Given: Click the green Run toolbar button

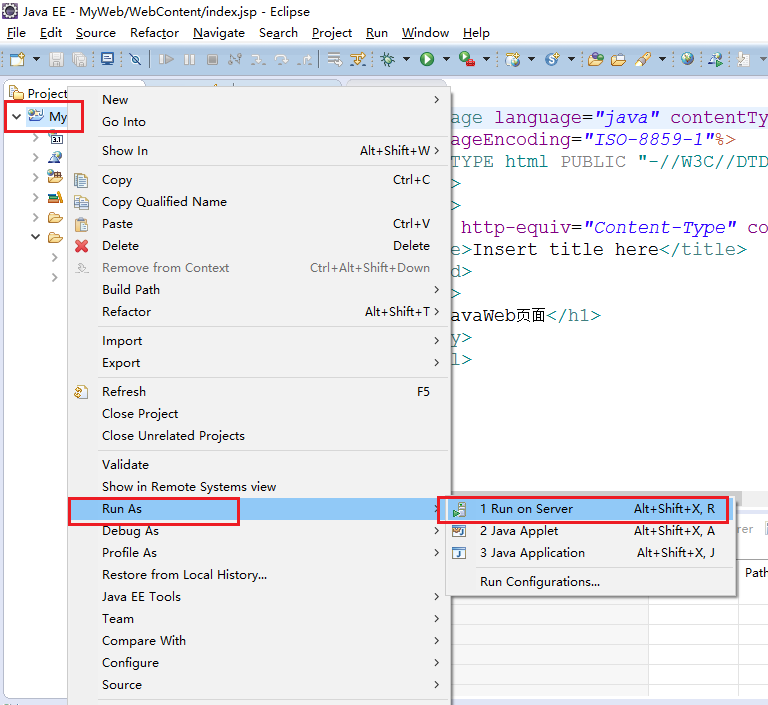Looking at the screenshot, I should pos(427,59).
